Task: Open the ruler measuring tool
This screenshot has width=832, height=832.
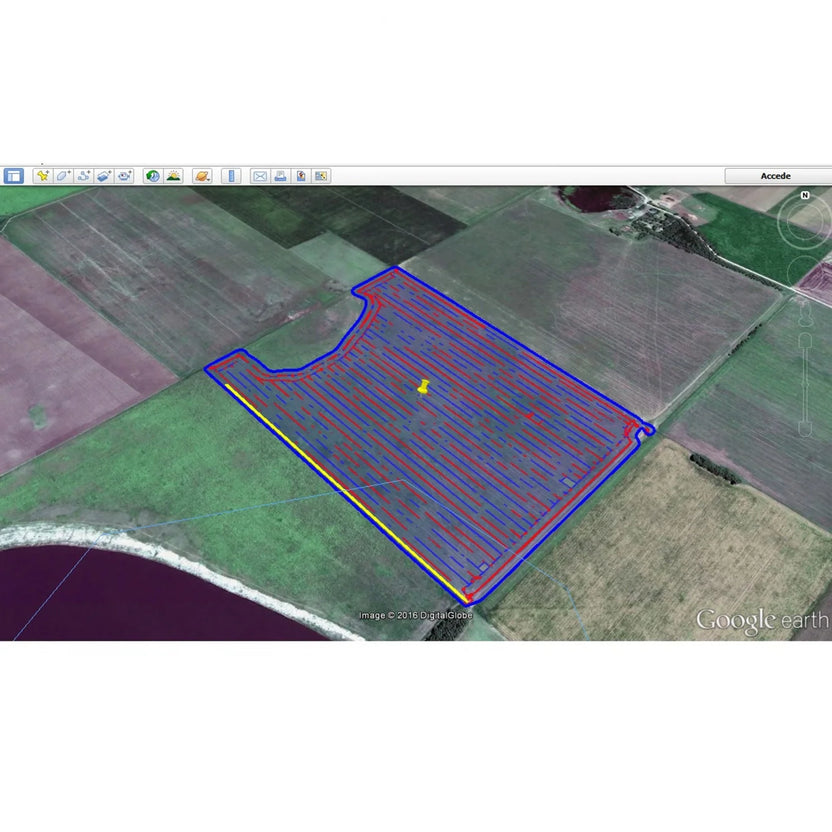Action: [x=231, y=176]
